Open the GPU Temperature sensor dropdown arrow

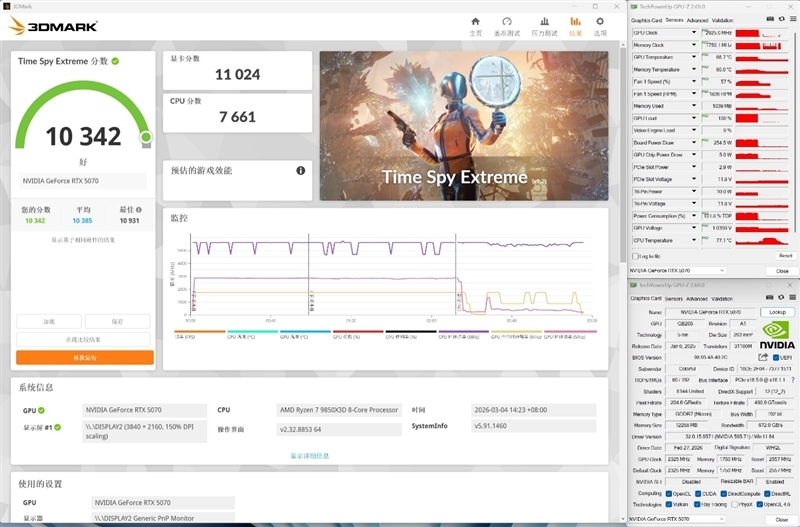694,57
